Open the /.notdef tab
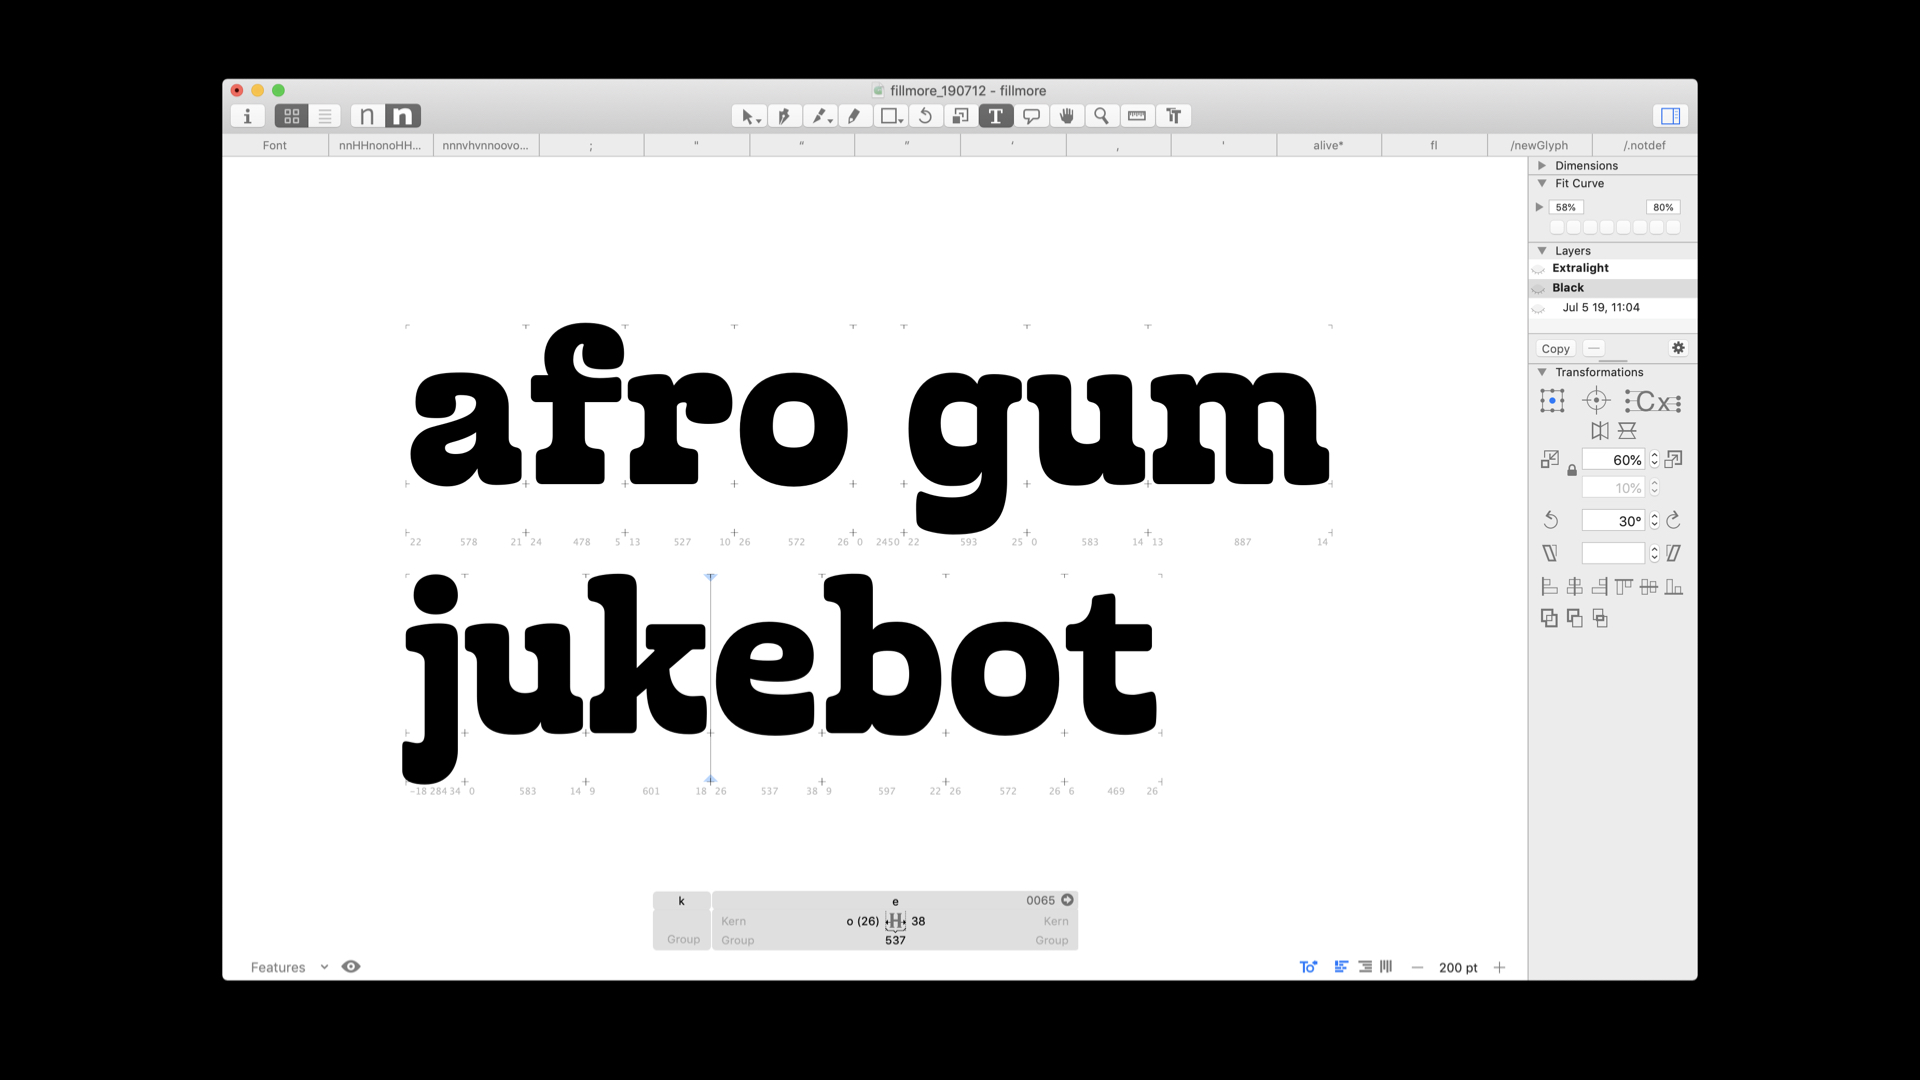 pos(1644,145)
